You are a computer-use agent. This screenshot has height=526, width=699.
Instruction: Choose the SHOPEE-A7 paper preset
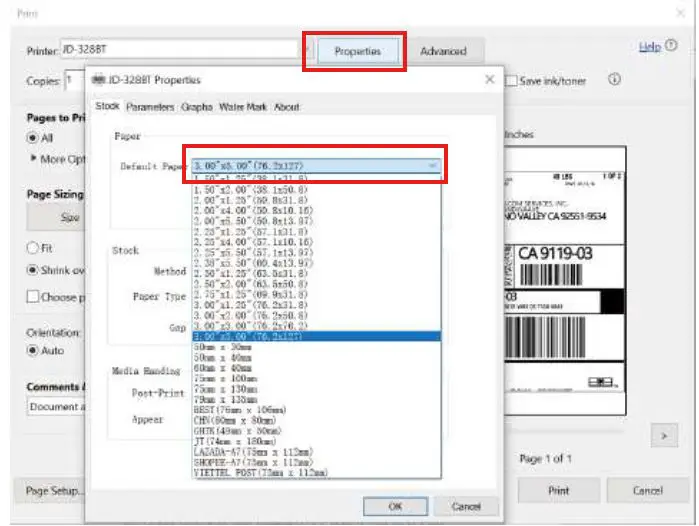[x=317, y=462]
